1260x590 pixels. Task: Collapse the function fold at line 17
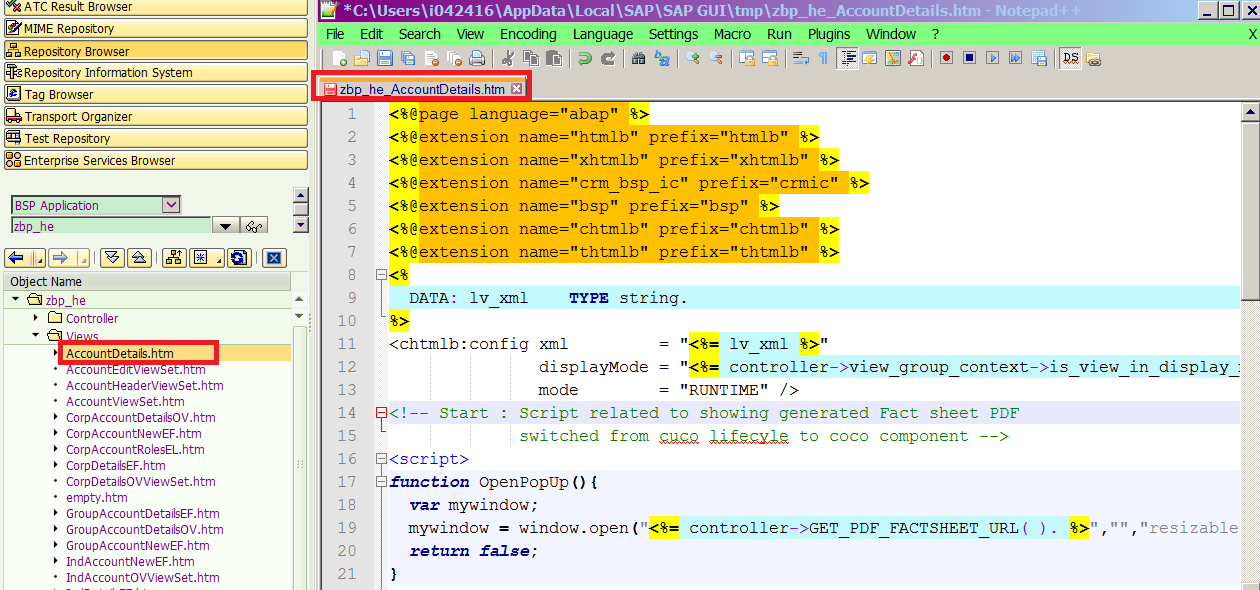(x=380, y=482)
